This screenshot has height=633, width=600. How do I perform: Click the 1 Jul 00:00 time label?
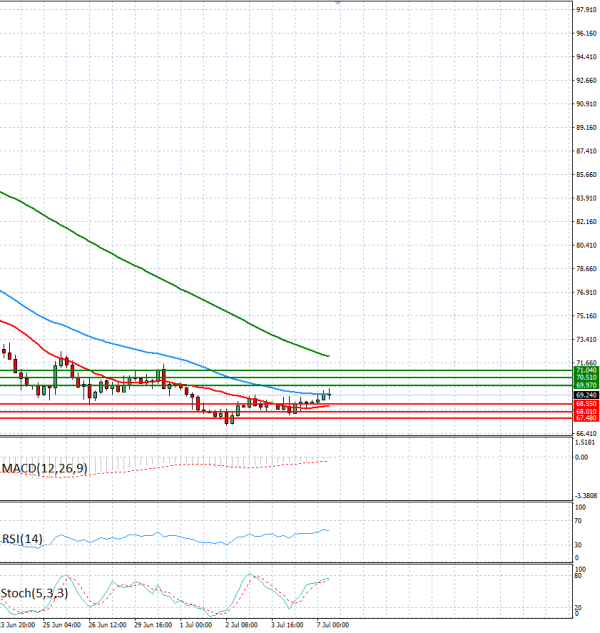196,625
